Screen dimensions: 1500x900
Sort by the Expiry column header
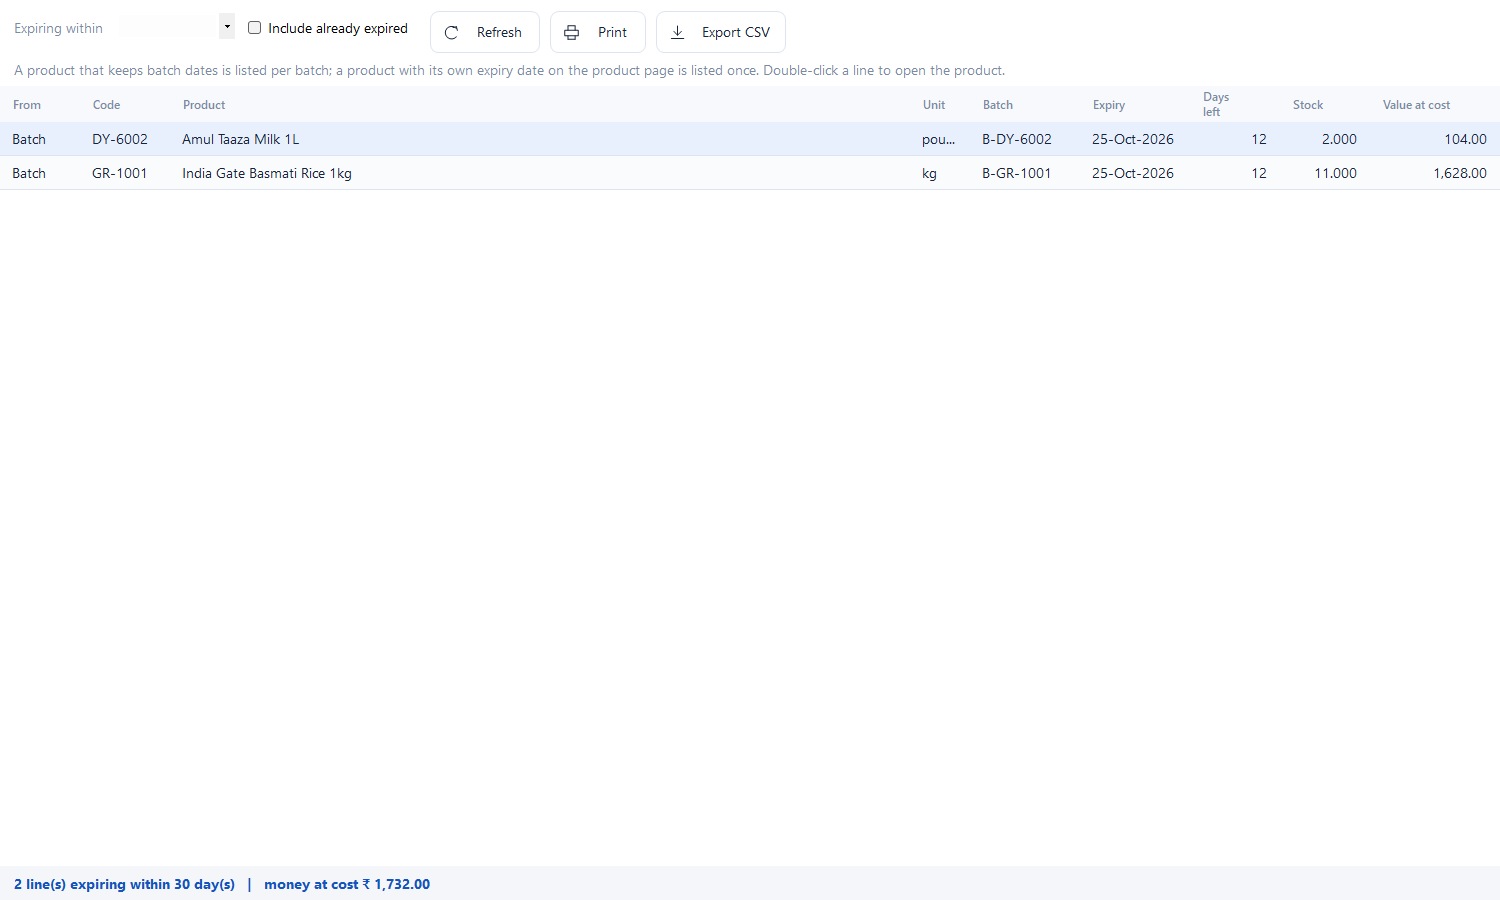1109,105
